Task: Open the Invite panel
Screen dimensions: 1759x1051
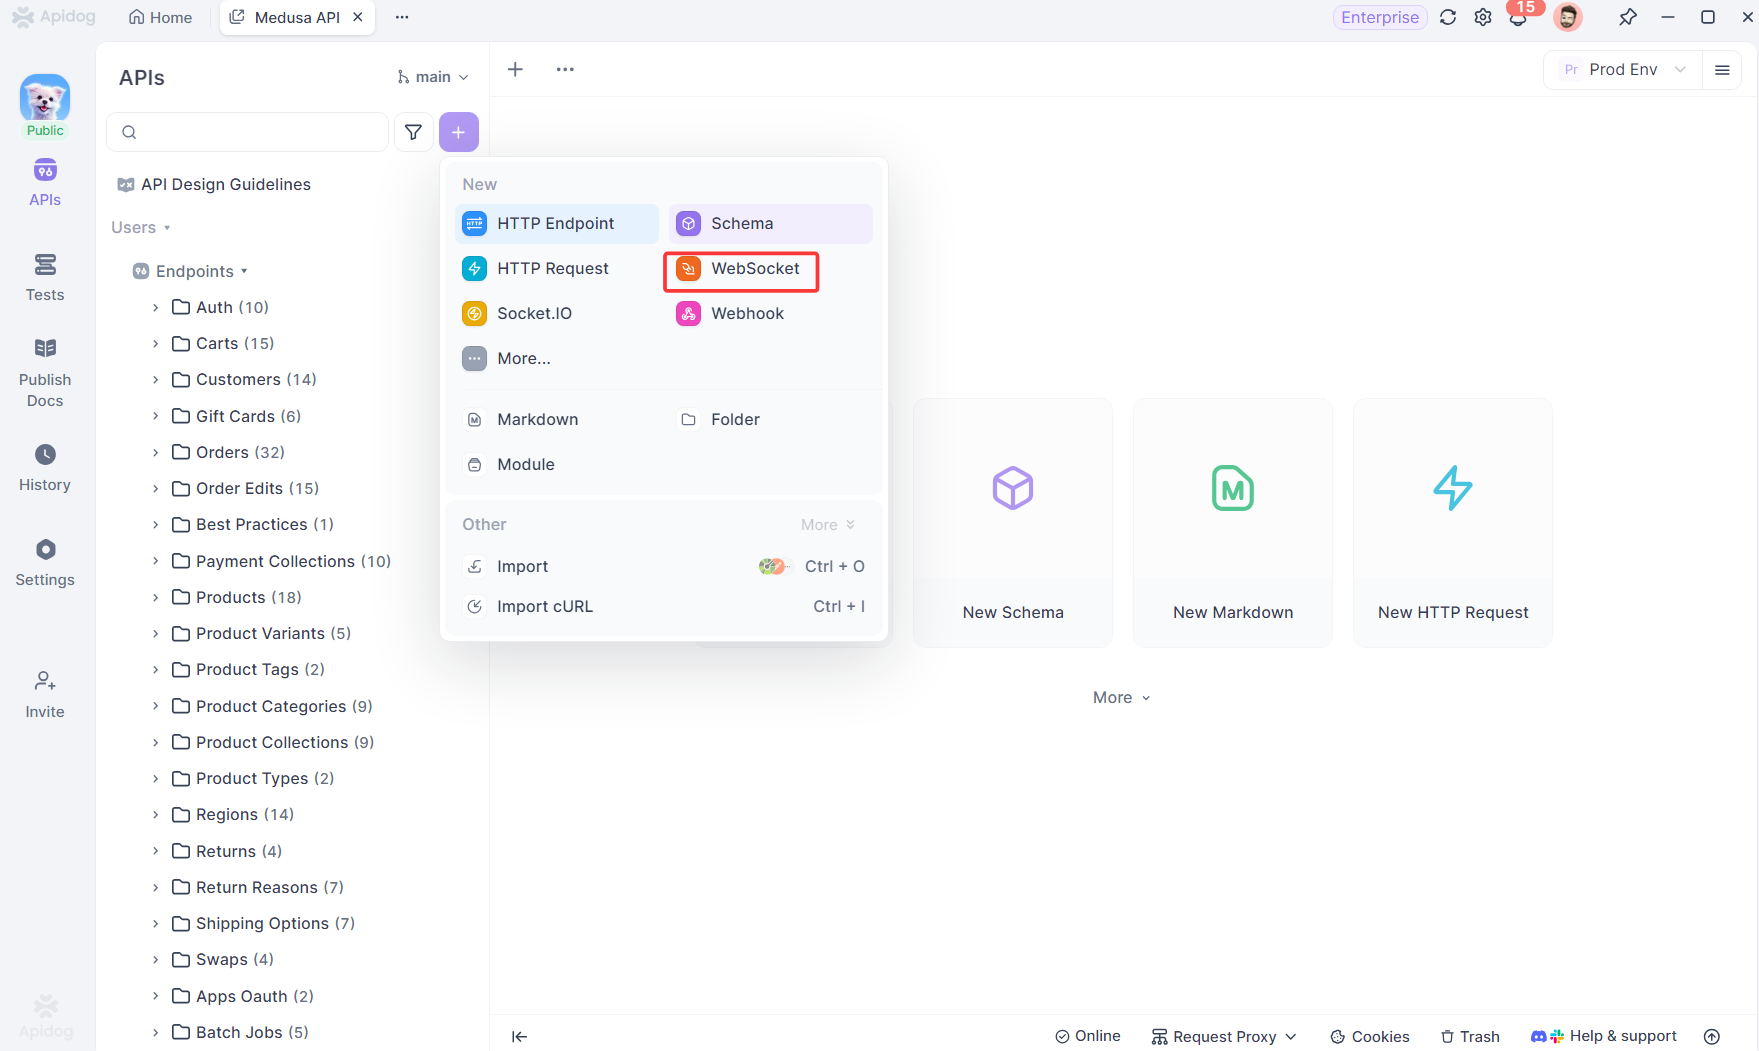Action: pos(45,694)
